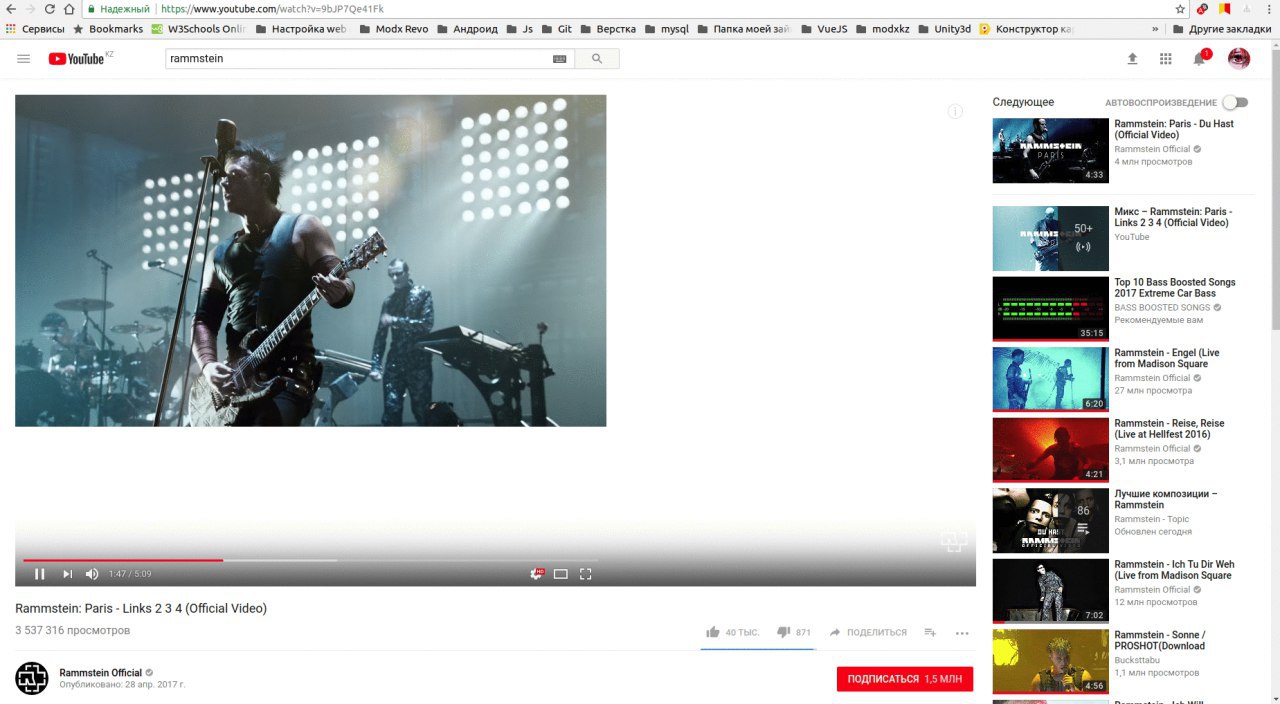Image resolution: width=1280 pixels, height=704 pixels.
Task: Open BASS BOOSTED SONGS channel name
Action: click(x=1162, y=307)
